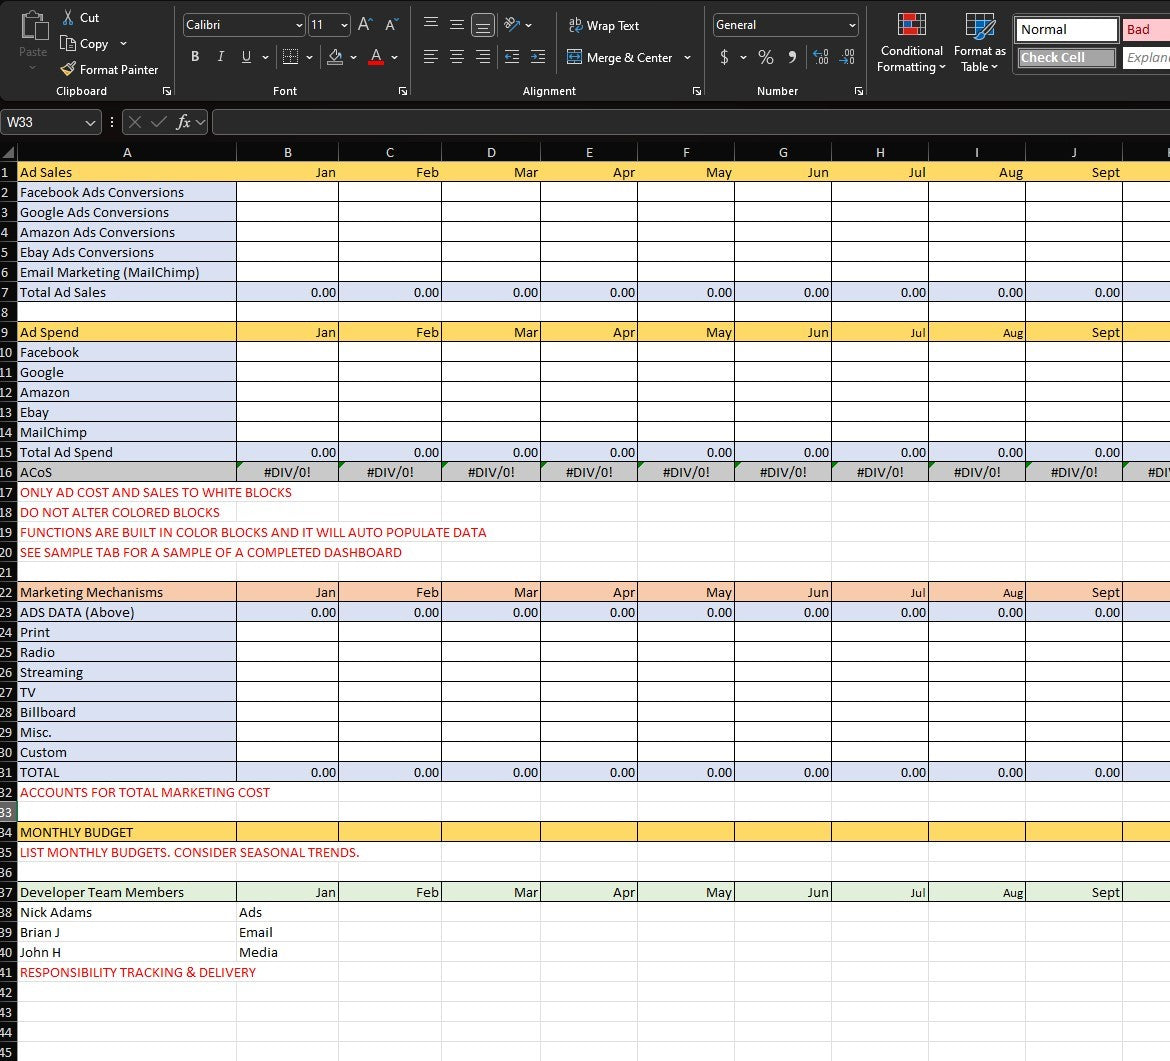
Task: Expand the General number format dropdown
Action: [x=850, y=24]
